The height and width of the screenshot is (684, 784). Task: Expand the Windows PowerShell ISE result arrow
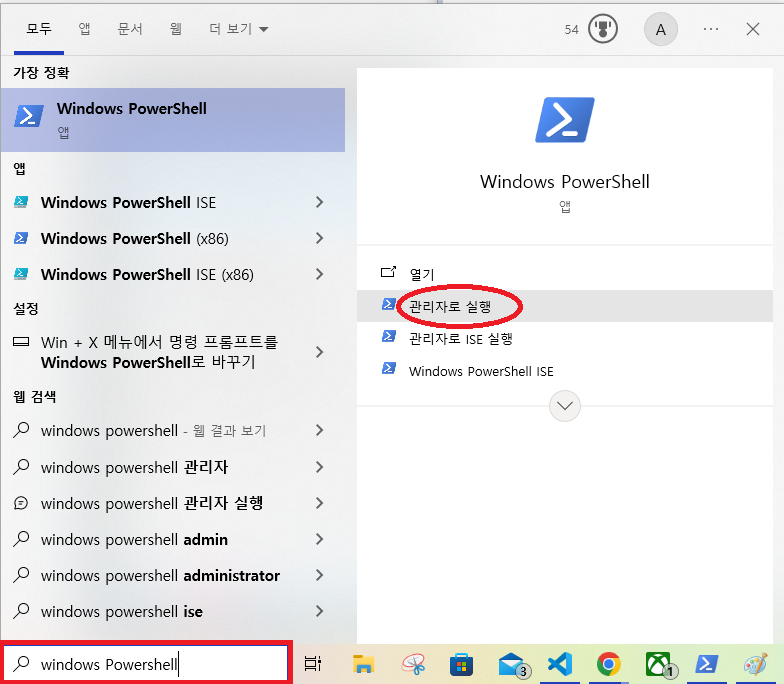320,202
